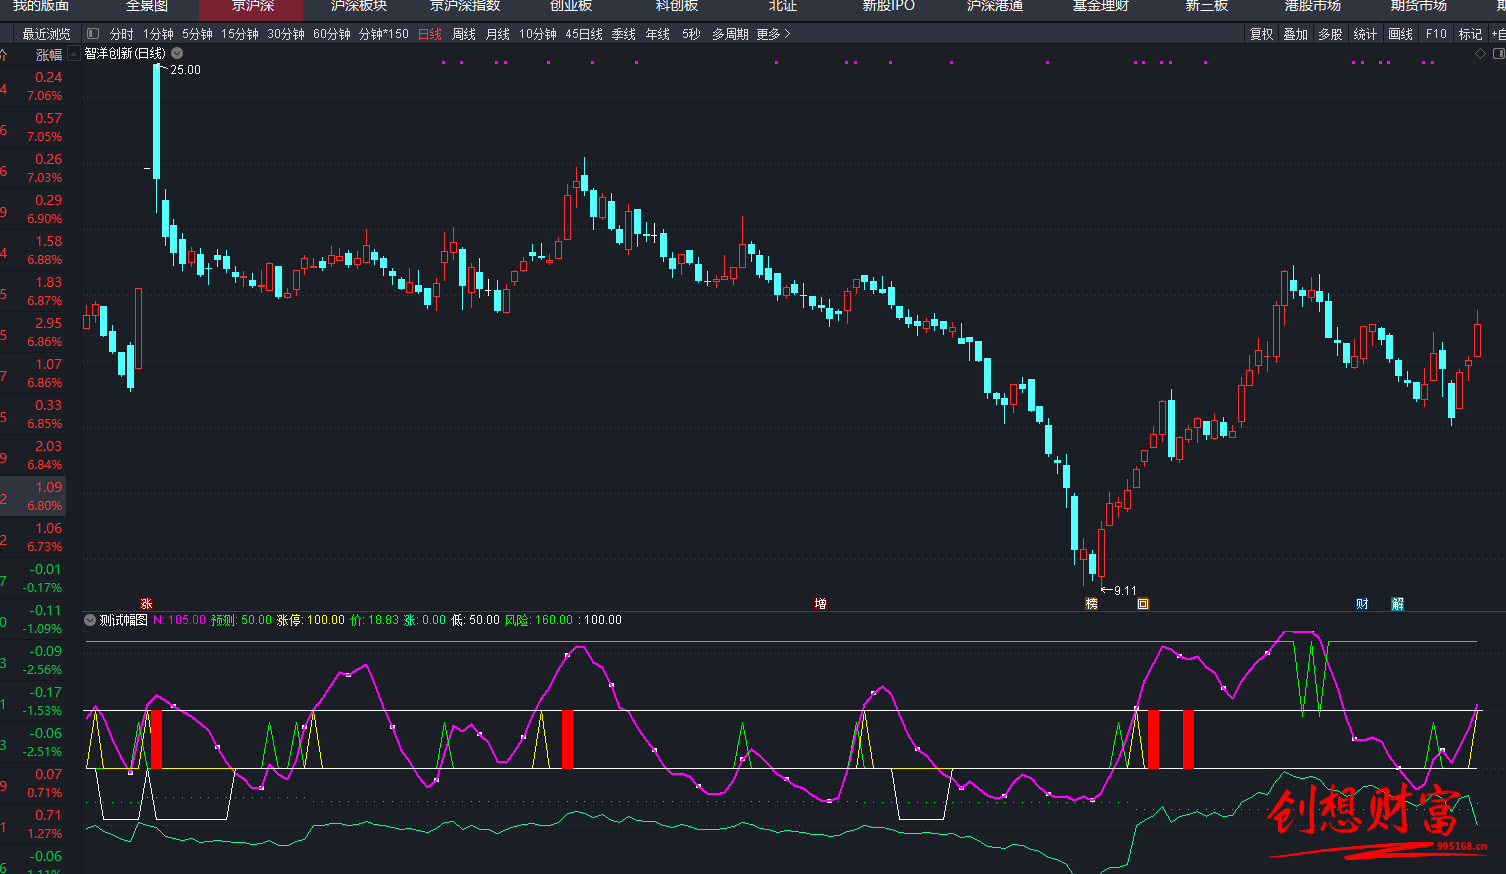Click the 叠加 button

[1296, 34]
